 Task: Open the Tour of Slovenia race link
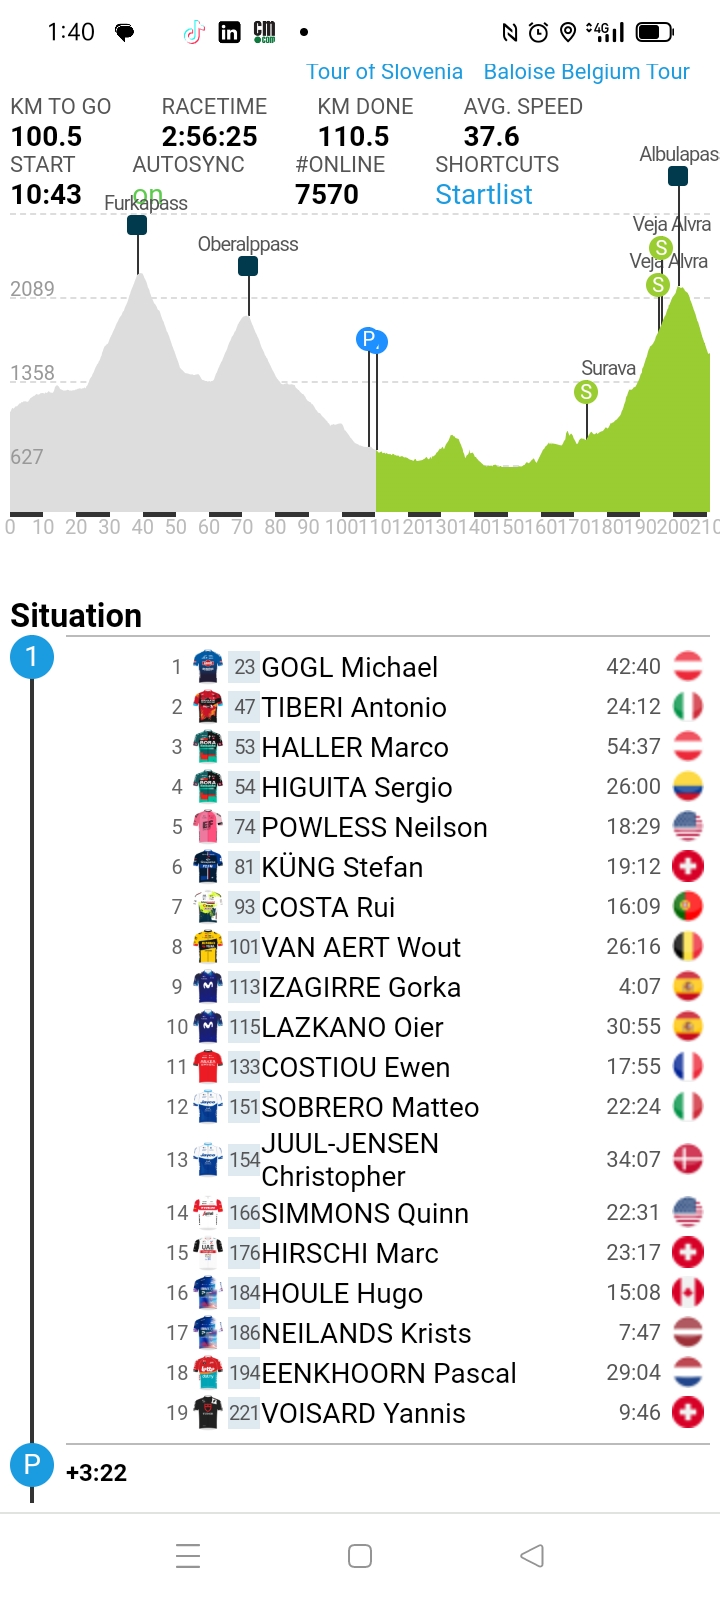pyautogui.click(x=384, y=72)
